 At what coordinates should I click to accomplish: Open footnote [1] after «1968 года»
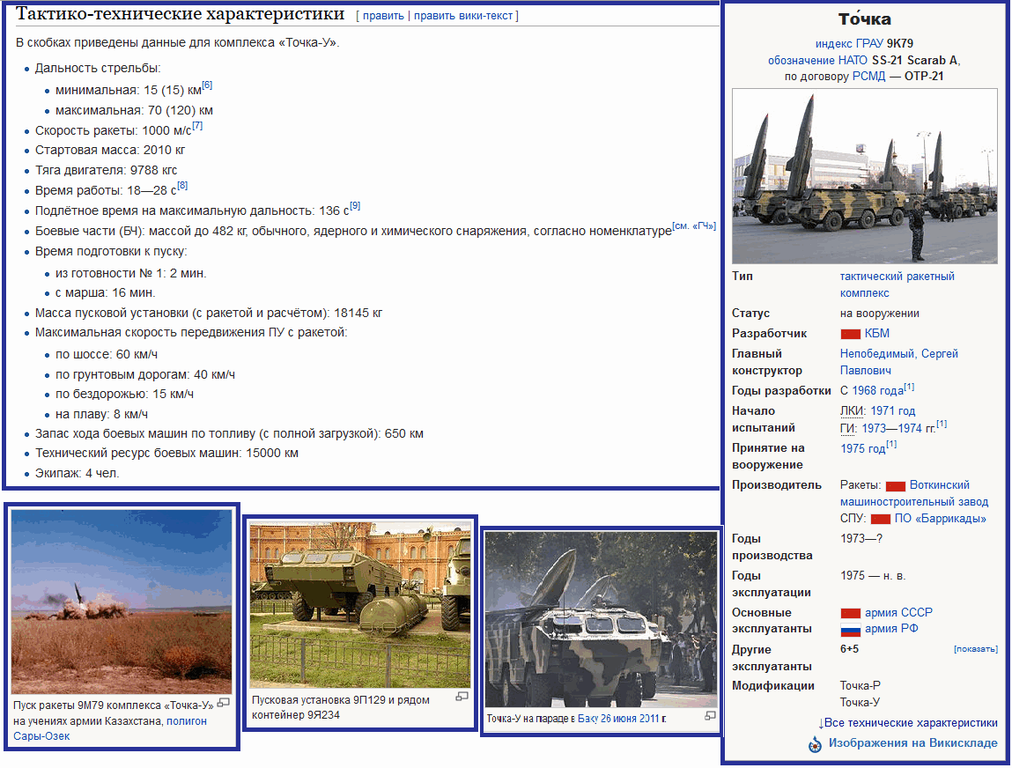pyautogui.click(x=909, y=387)
